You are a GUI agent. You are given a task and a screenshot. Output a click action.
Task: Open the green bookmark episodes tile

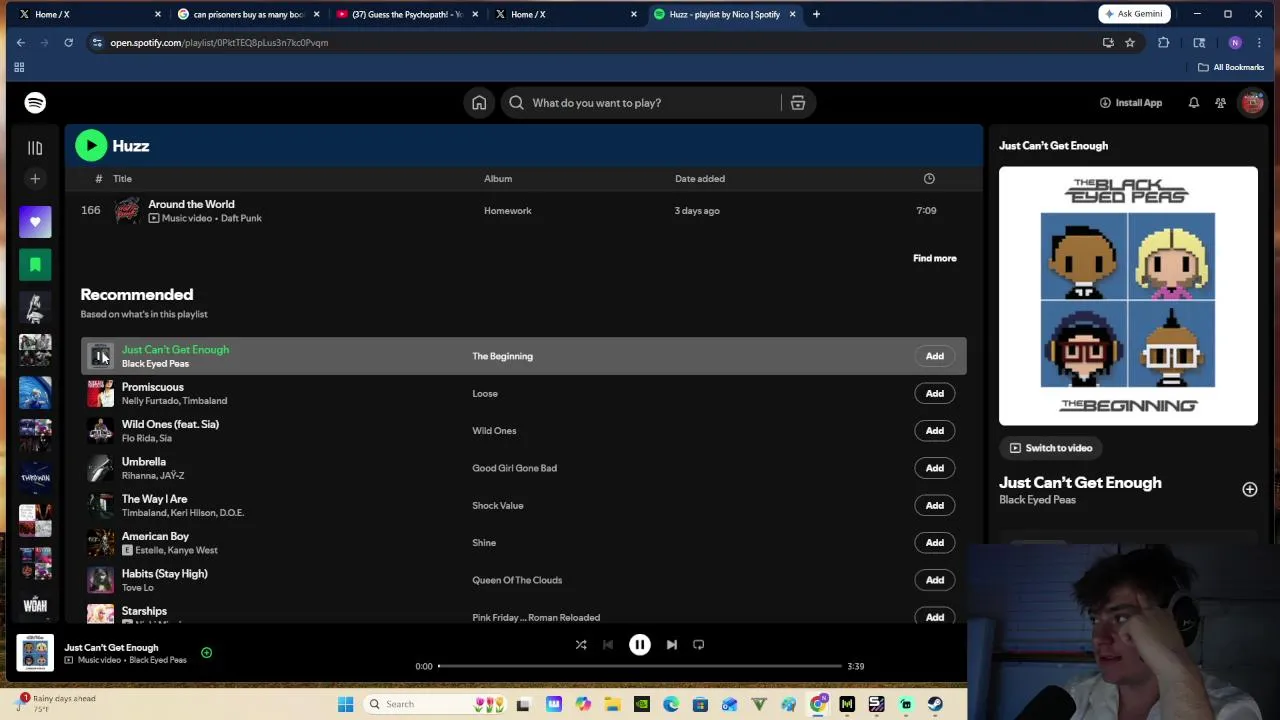tap(35, 265)
